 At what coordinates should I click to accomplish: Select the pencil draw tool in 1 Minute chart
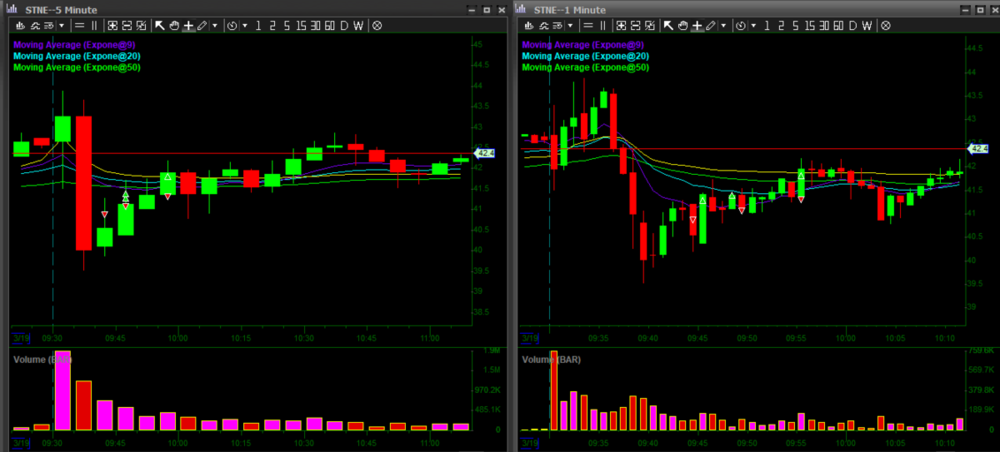click(x=712, y=25)
